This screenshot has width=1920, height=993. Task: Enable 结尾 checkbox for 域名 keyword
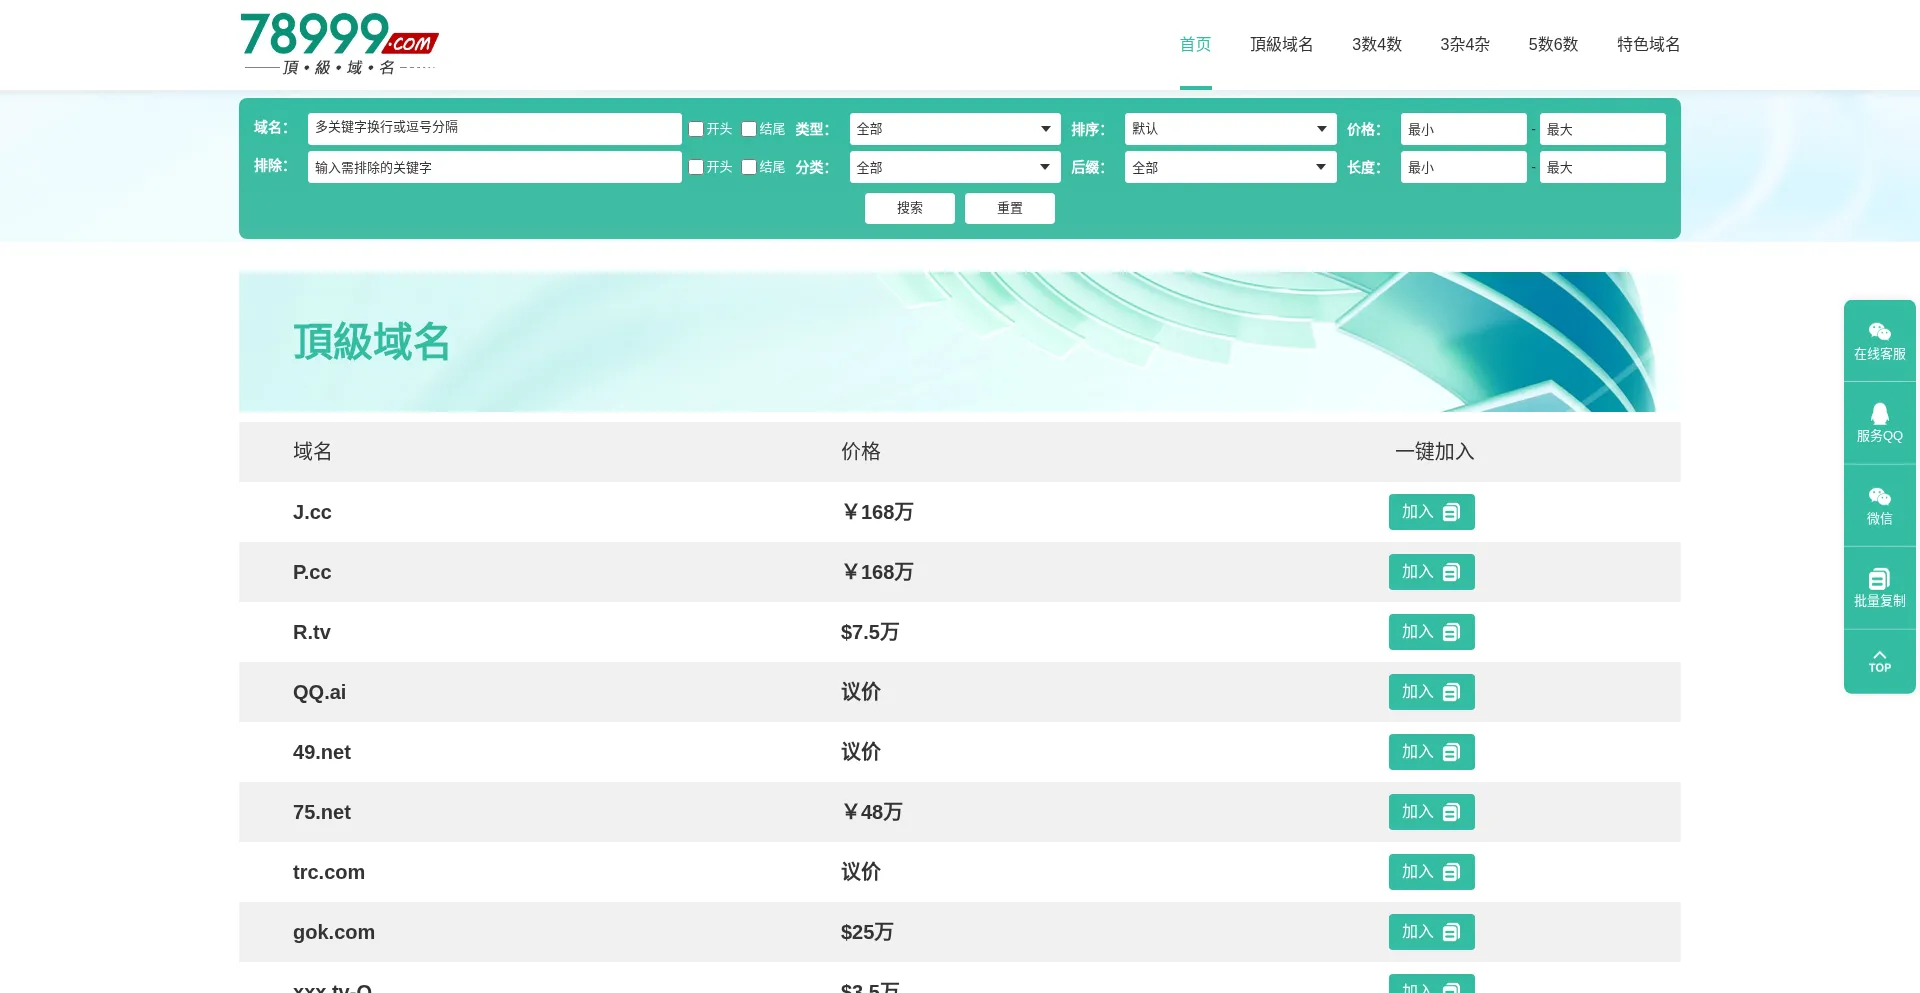749,129
